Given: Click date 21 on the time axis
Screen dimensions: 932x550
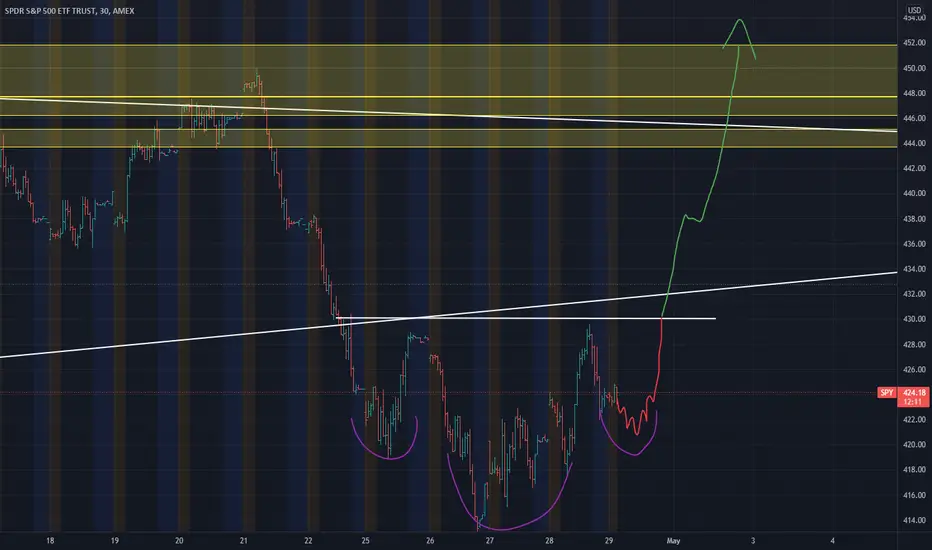Looking at the screenshot, I should [244, 540].
